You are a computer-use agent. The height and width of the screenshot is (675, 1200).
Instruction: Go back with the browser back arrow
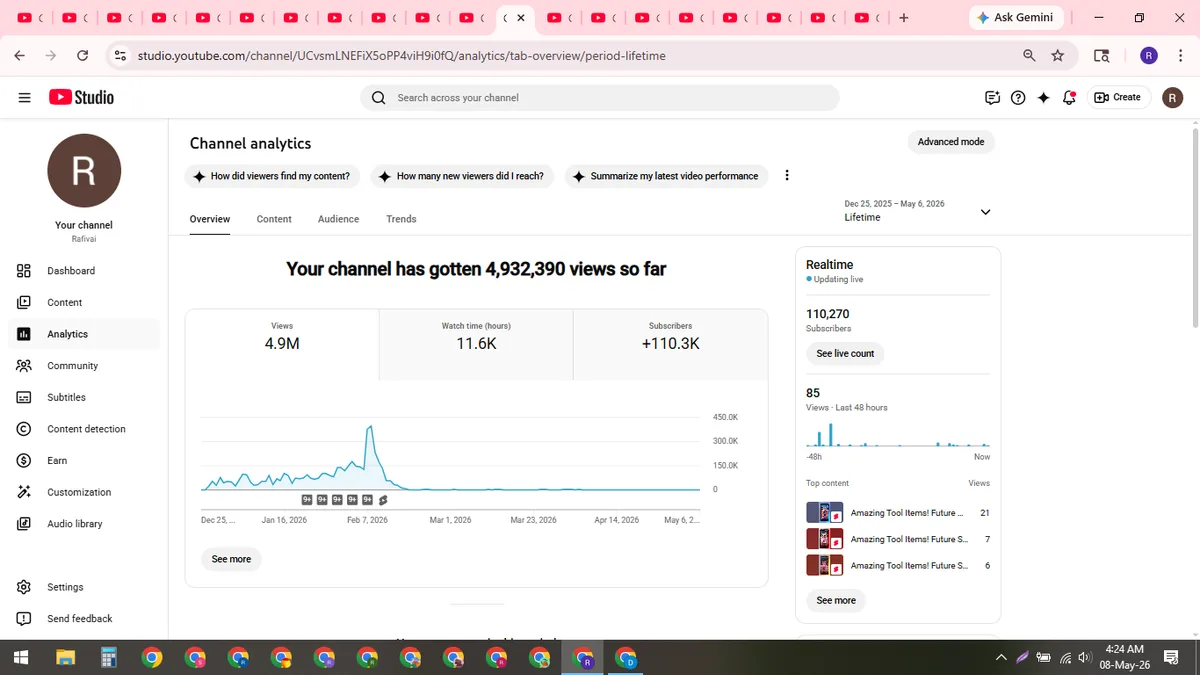(20, 56)
